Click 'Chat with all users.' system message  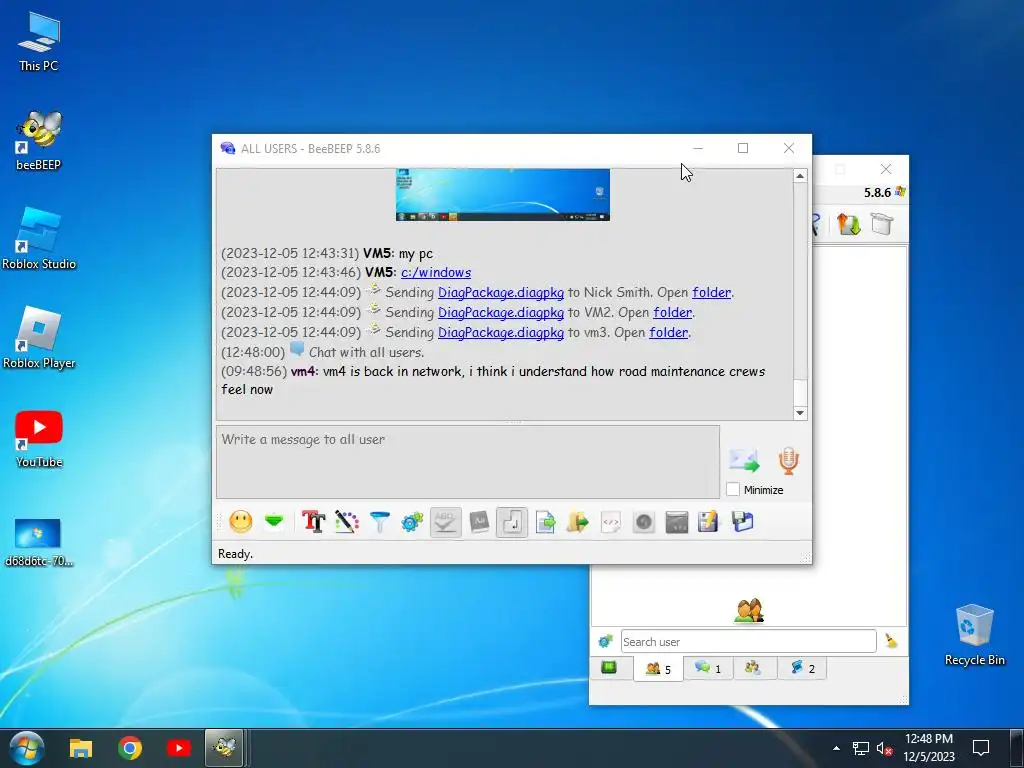coord(366,352)
